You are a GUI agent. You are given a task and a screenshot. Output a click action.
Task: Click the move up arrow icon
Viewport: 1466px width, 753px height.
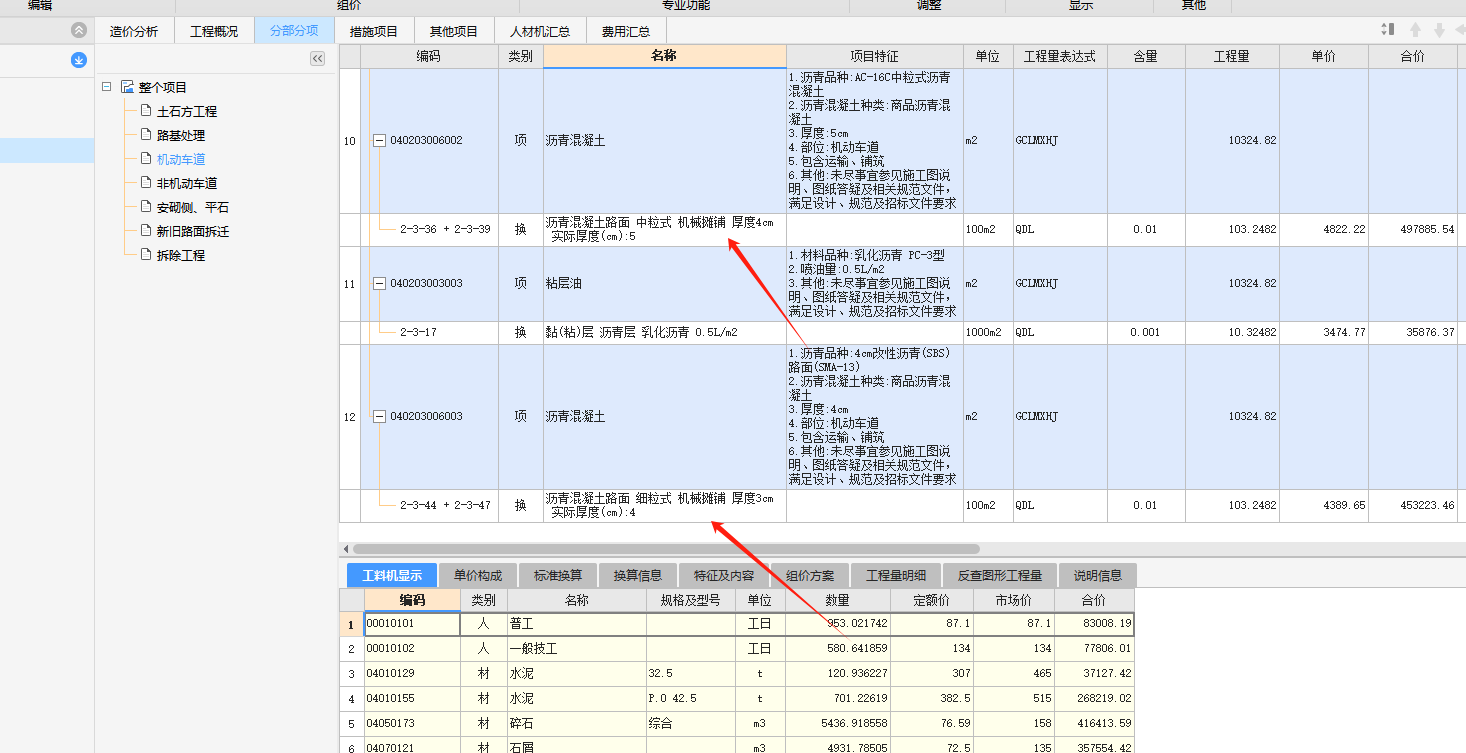pyautogui.click(x=1415, y=30)
